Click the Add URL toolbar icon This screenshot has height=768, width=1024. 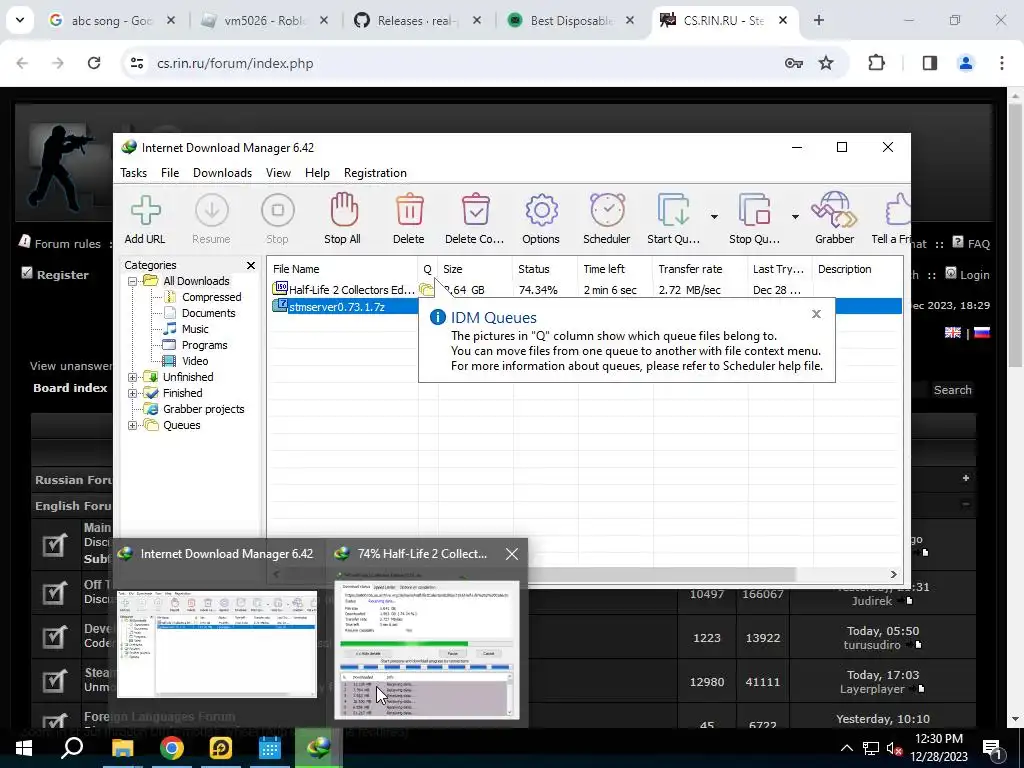point(145,210)
